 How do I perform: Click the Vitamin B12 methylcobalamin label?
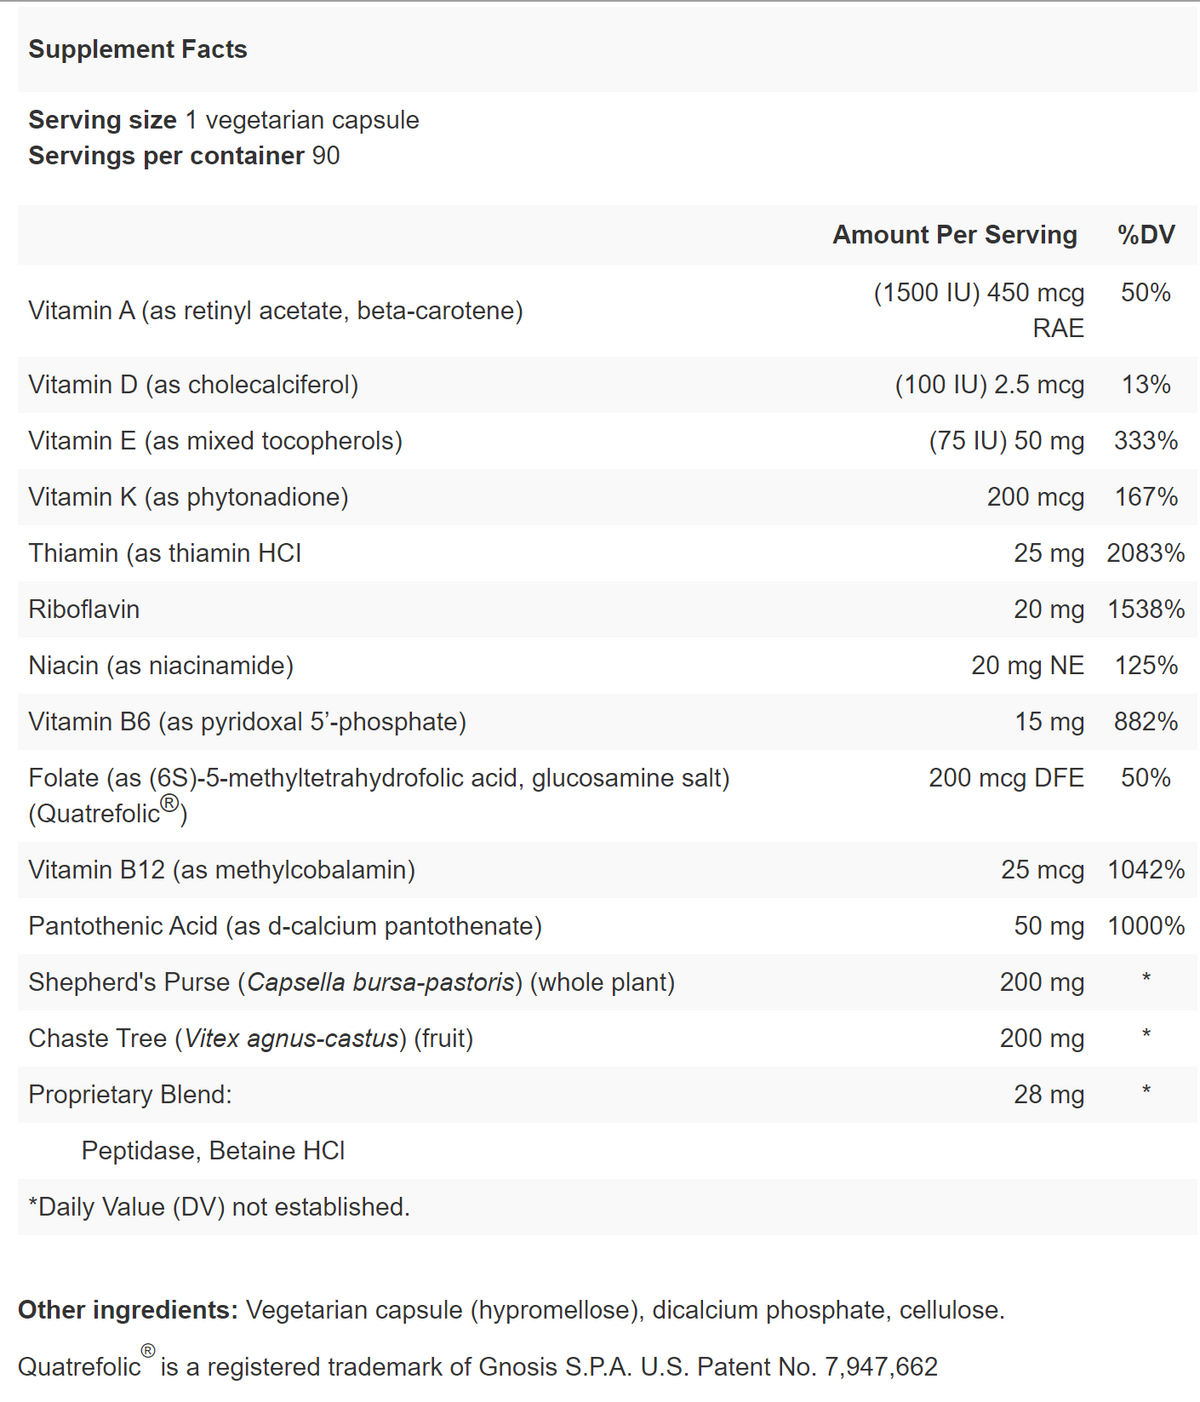pyautogui.click(x=221, y=870)
